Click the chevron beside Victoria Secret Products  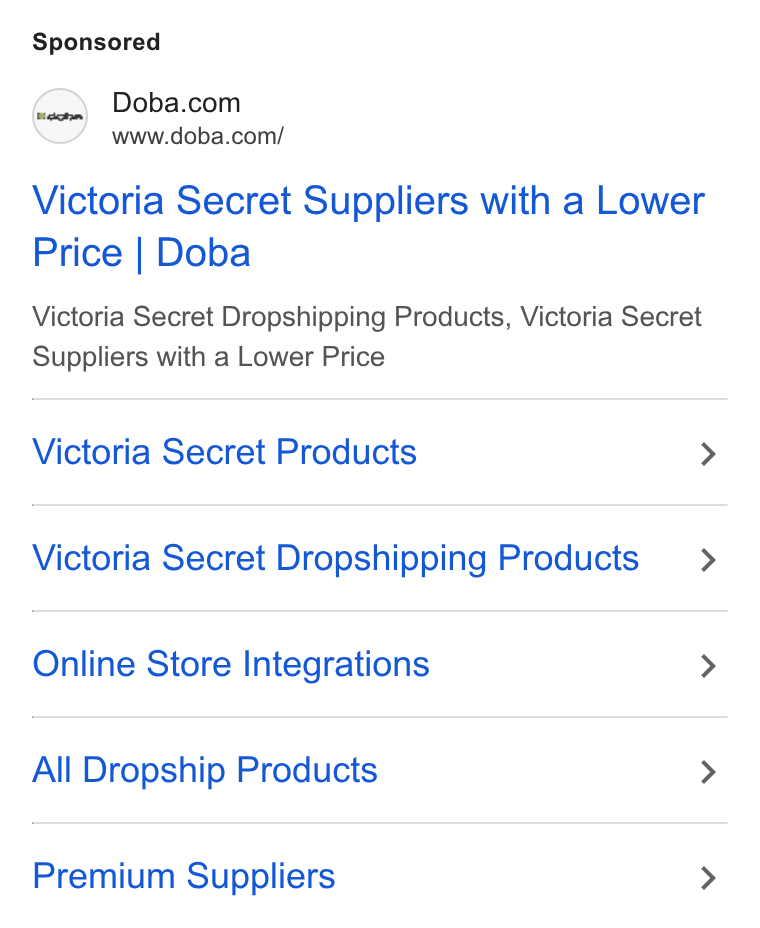tap(708, 454)
